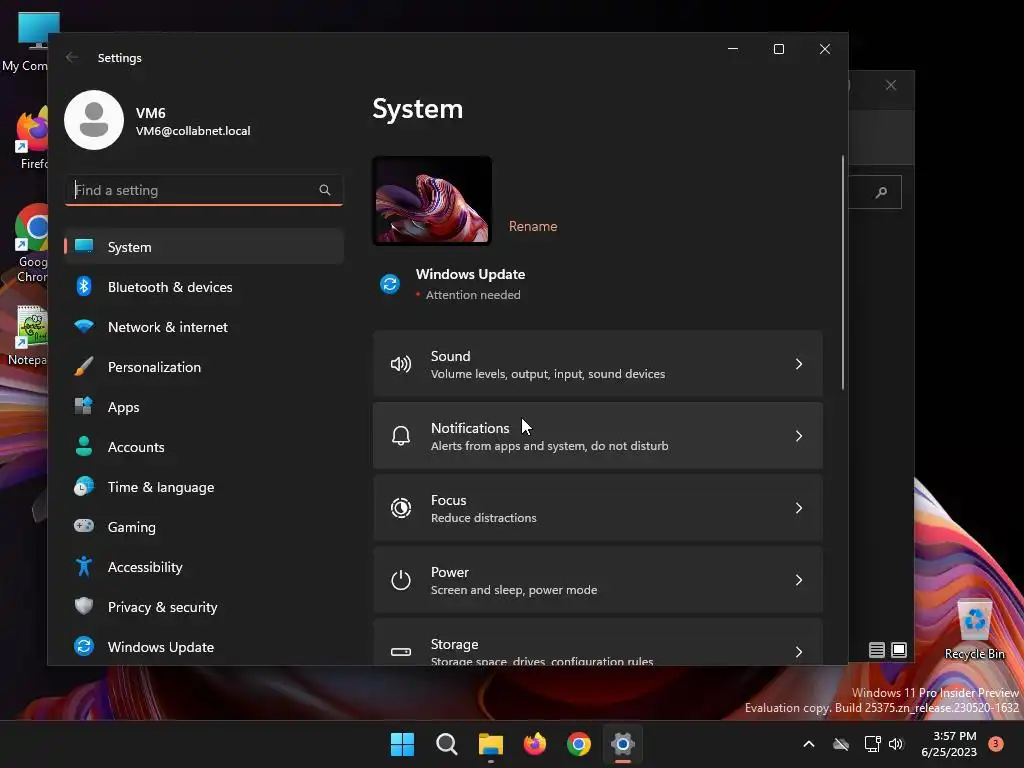Launch Firefox from taskbar

point(535,744)
